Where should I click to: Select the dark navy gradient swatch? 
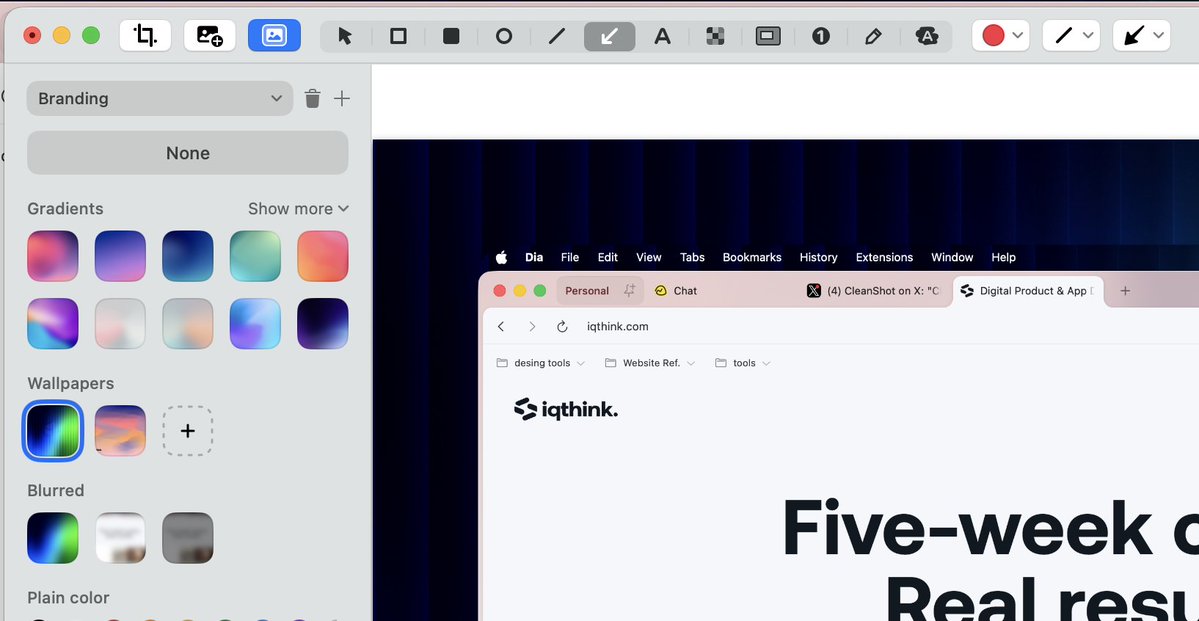[x=187, y=256]
